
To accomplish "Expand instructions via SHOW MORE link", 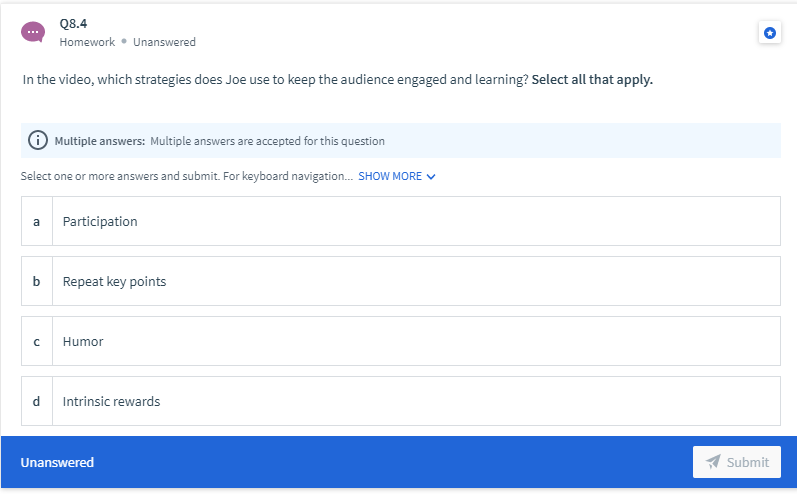I will pyautogui.click(x=396, y=176).
